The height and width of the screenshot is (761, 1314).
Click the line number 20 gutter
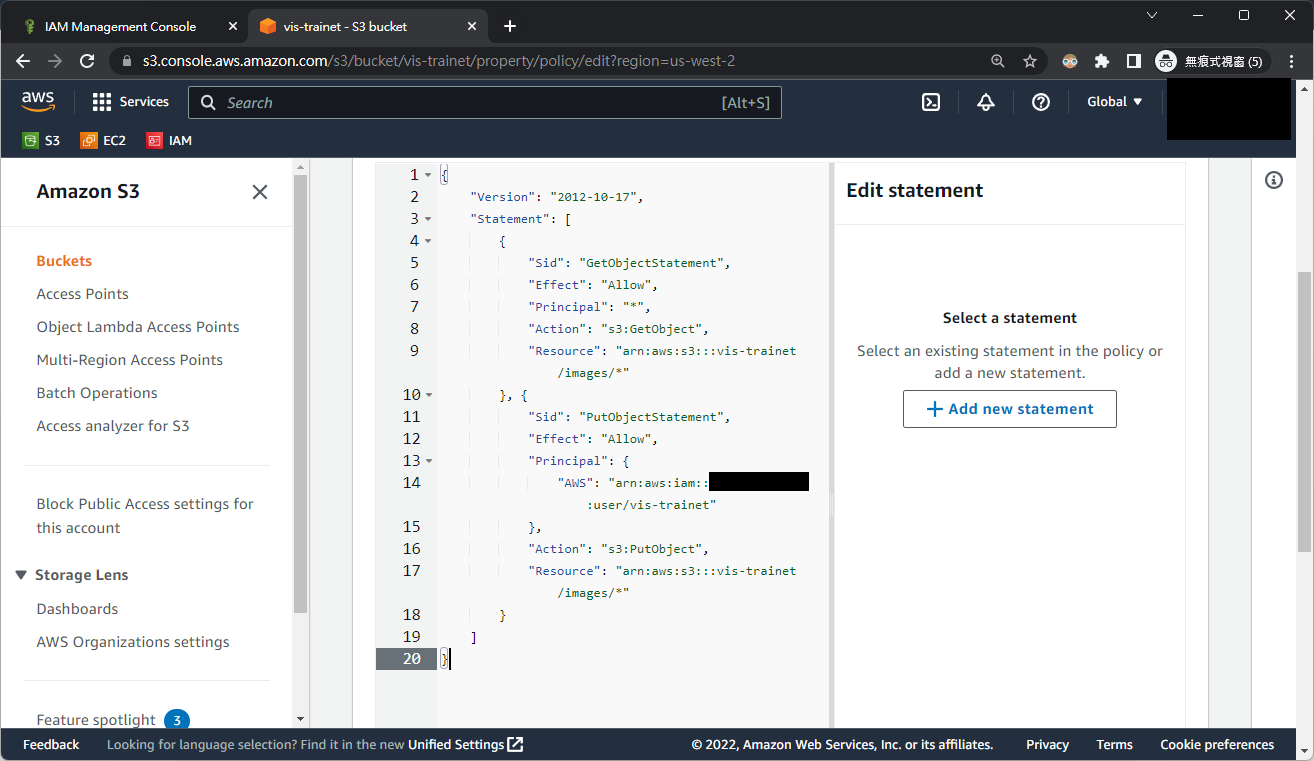(x=406, y=659)
